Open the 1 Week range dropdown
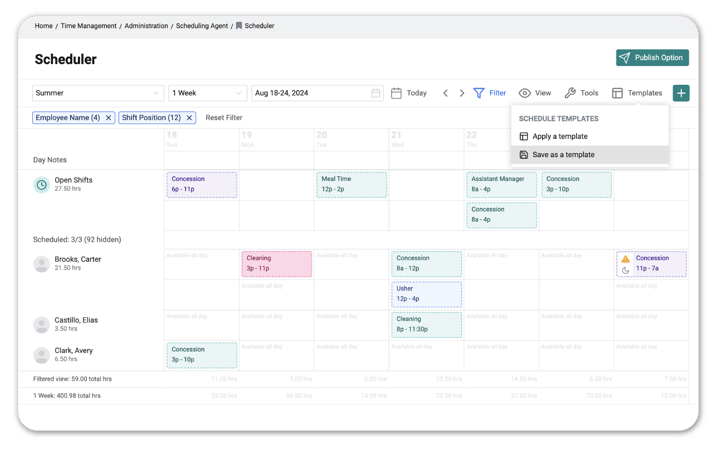This screenshot has height=462, width=726. click(x=207, y=93)
